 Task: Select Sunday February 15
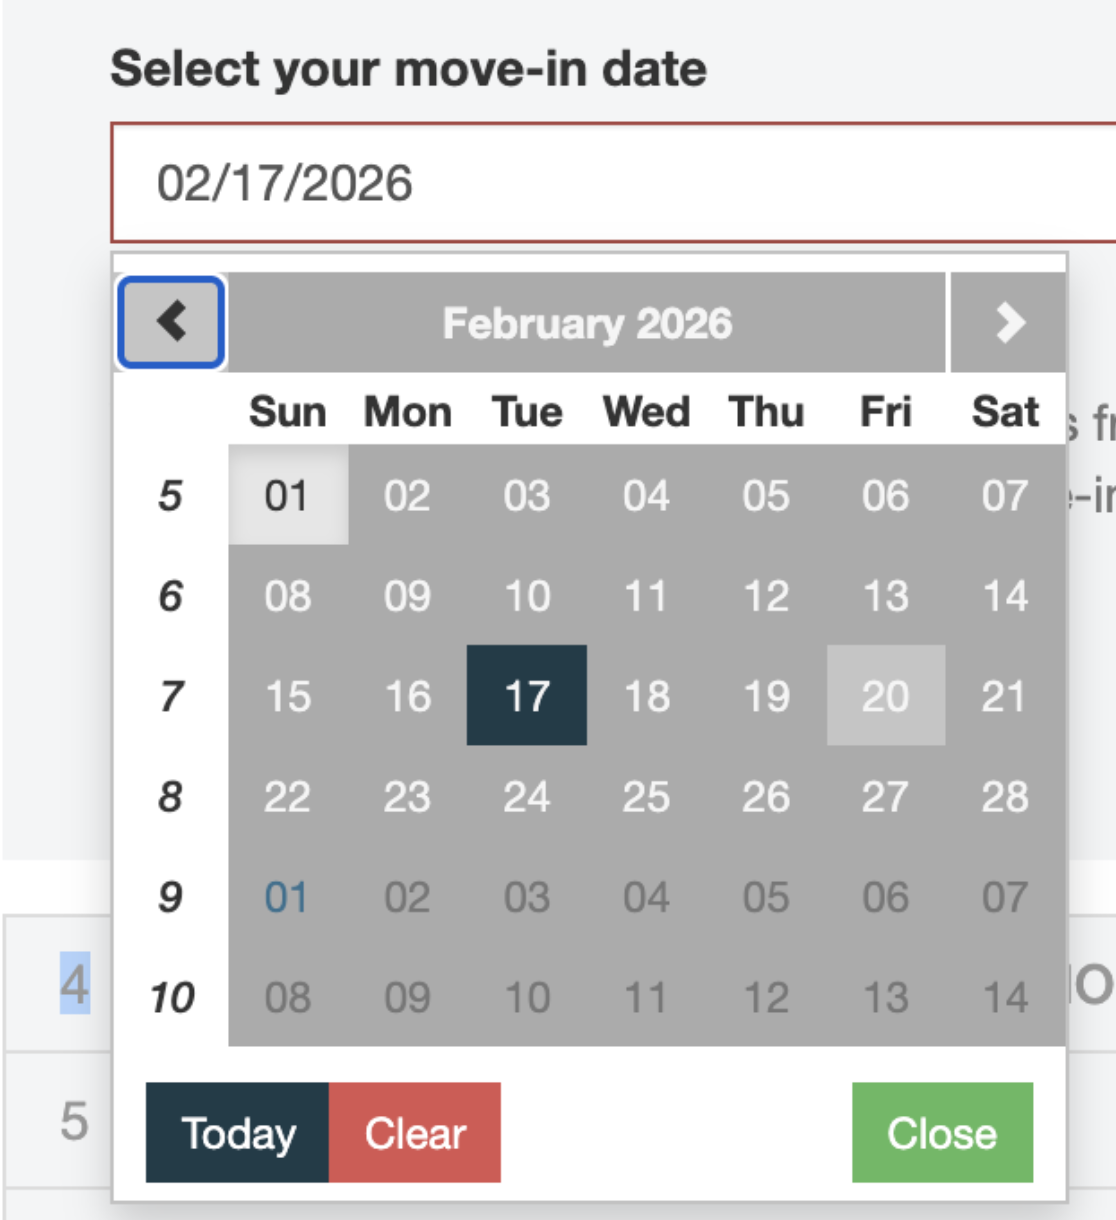coord(287,696)
